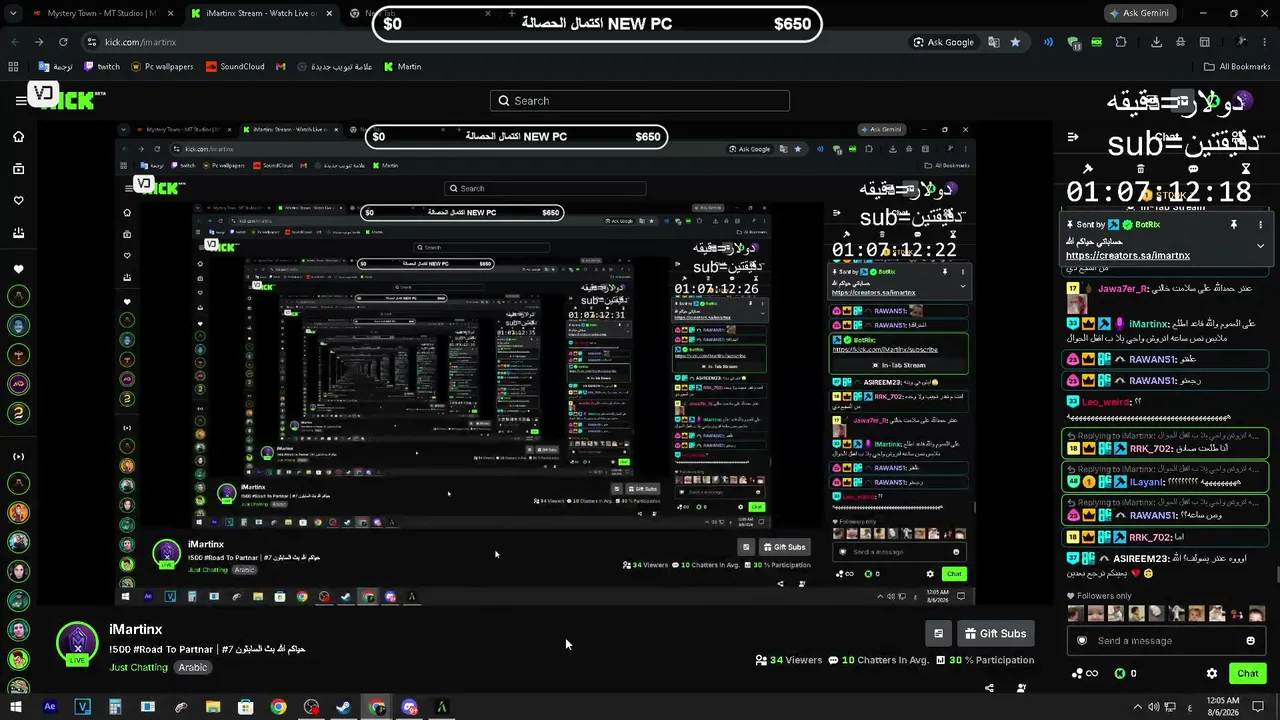1280x720 pixels.
Task: Open Chrome downloads icon
Action: (x=1157, y=42)
